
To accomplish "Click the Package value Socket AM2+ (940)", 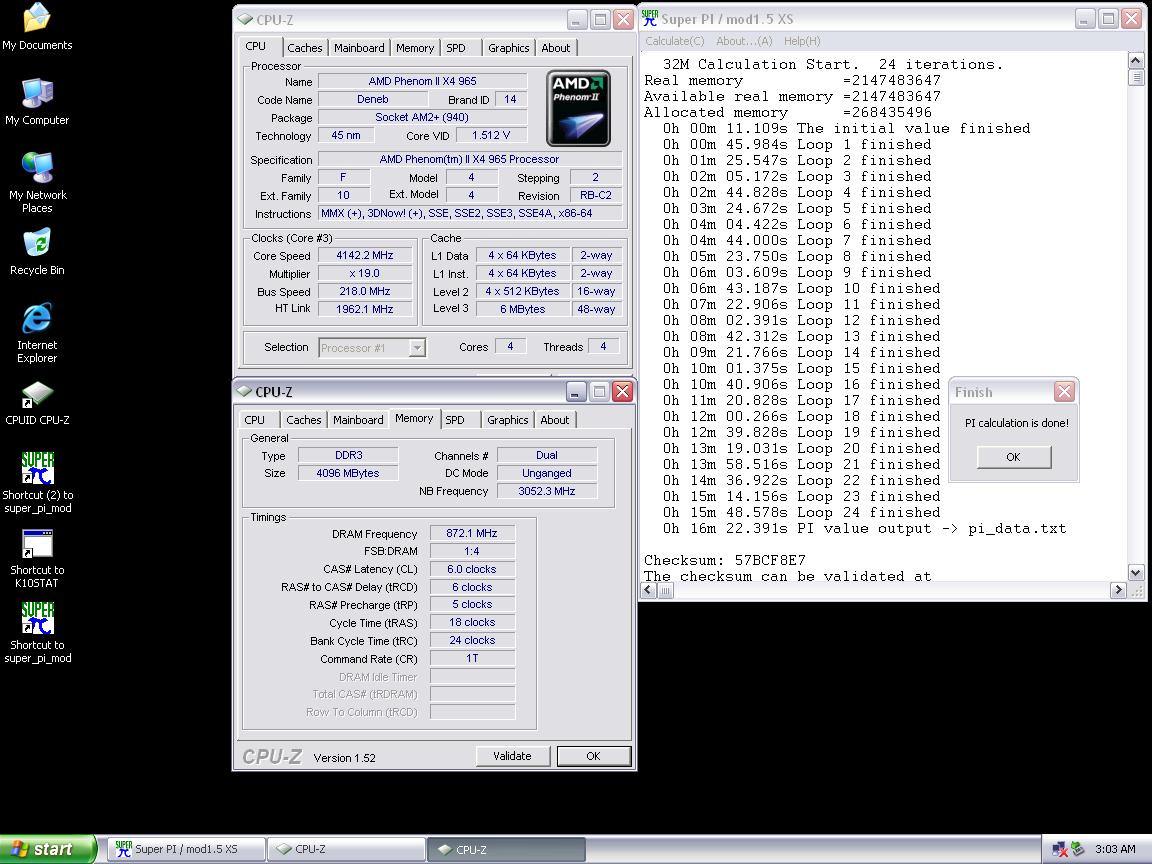I will 422,118.
